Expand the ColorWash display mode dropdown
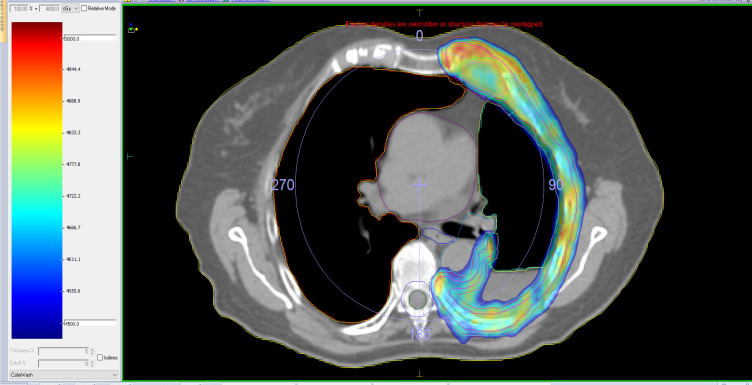 pyautogui.click(x=63, y=374)
